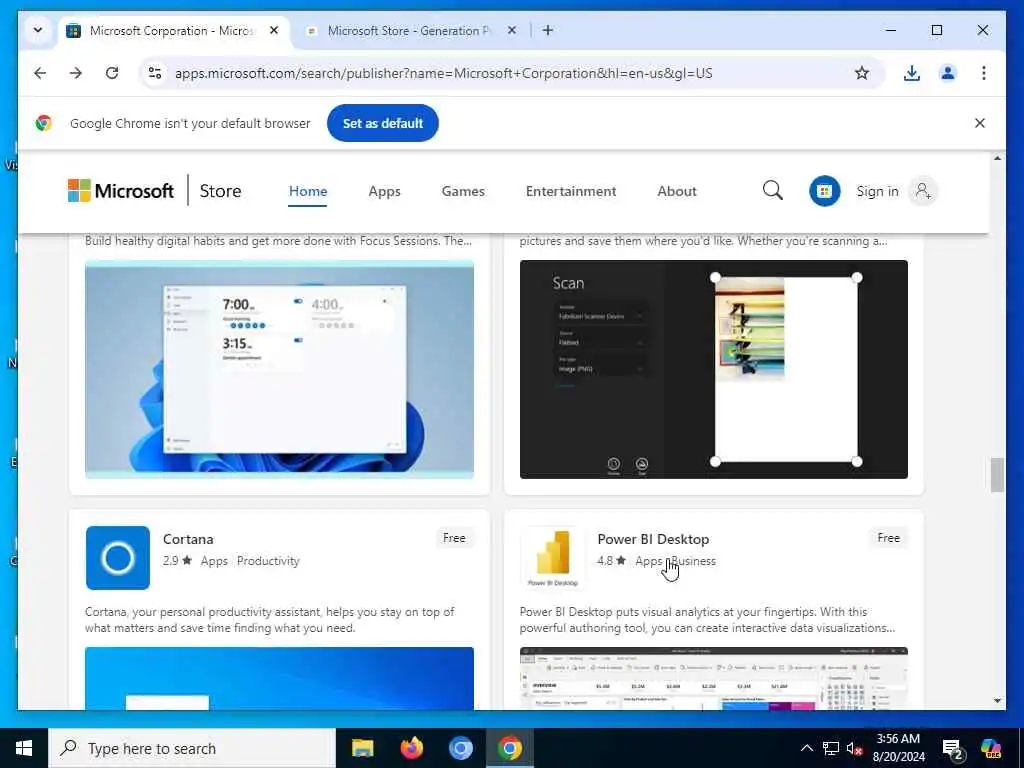The height and width of the screenshot is (768, 1024).
Task: Click the blue Microsoft Store app icon
Action: pos(824,191)
